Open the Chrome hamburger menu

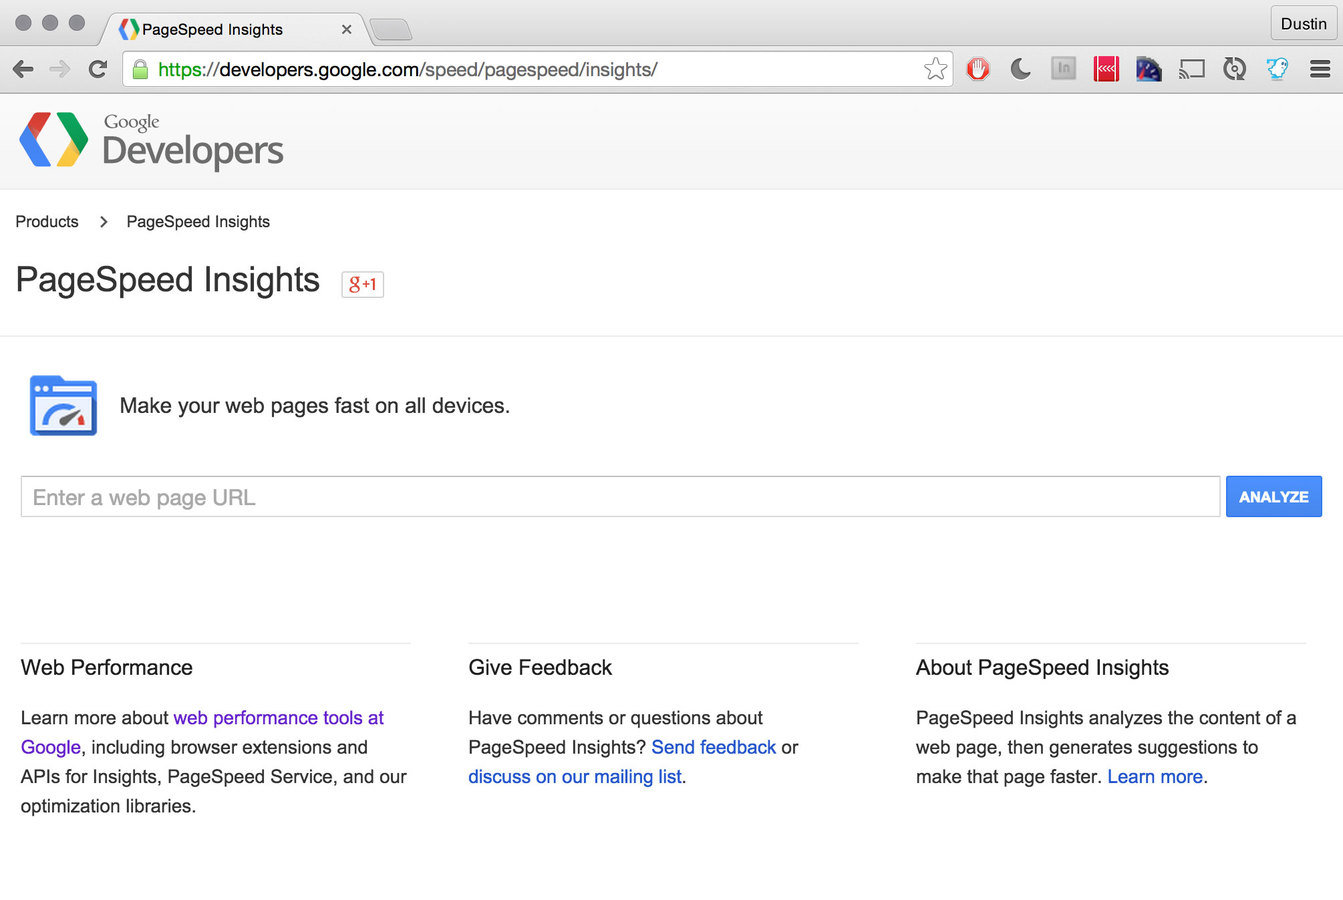point(1320,69)
